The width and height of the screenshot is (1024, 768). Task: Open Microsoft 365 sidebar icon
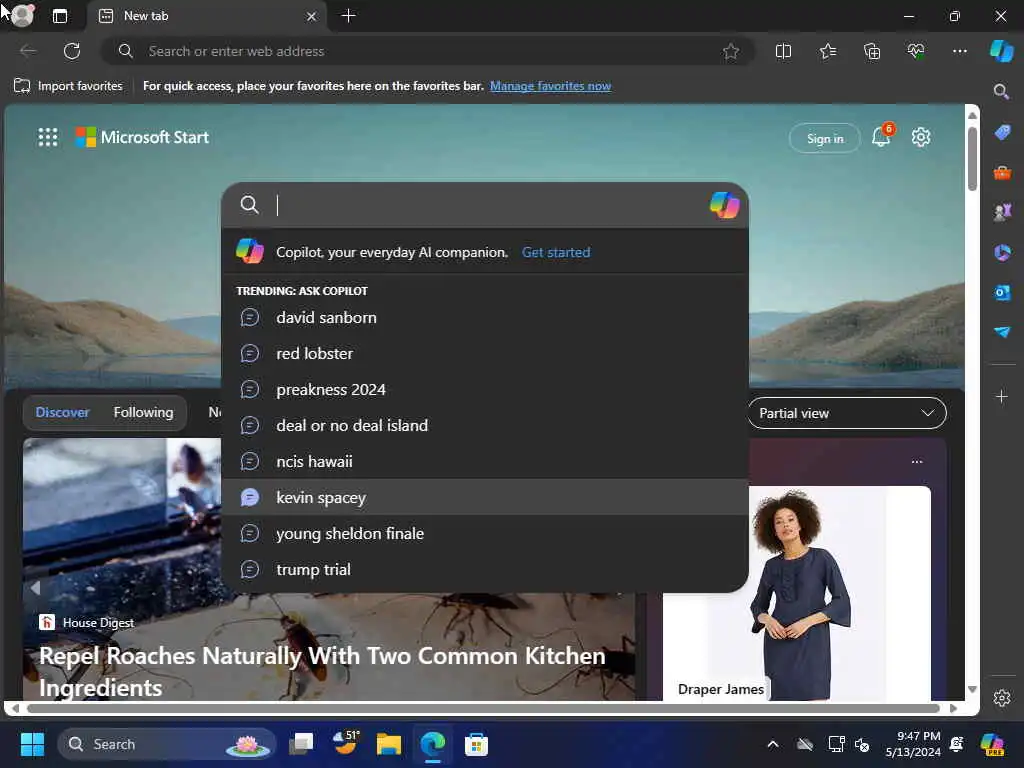point(1002,252)
